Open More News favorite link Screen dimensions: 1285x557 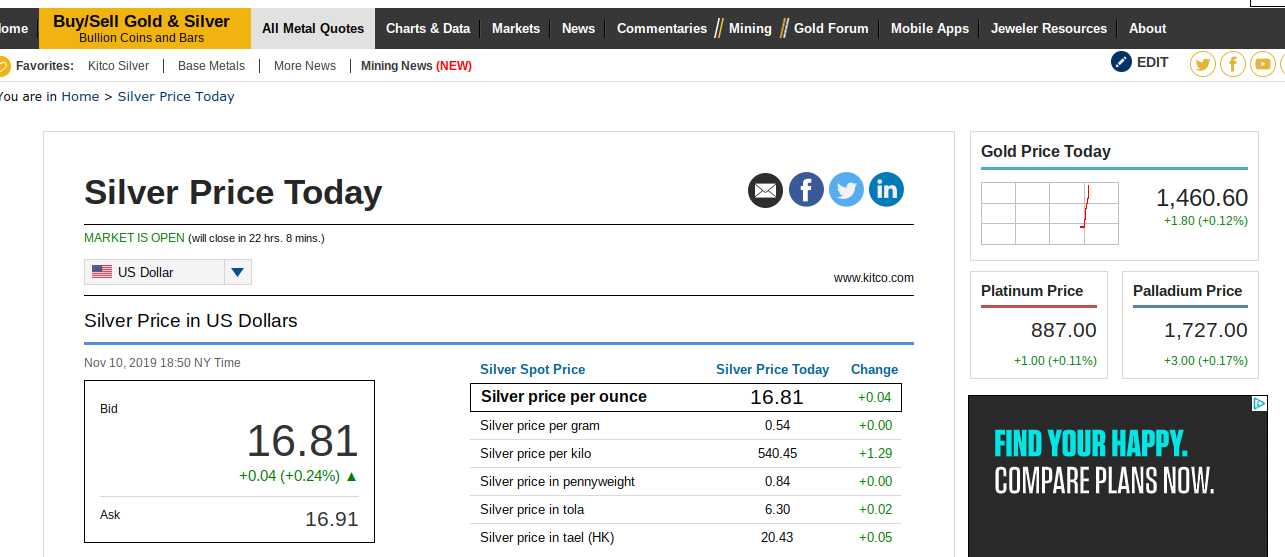tap(305, 66)
